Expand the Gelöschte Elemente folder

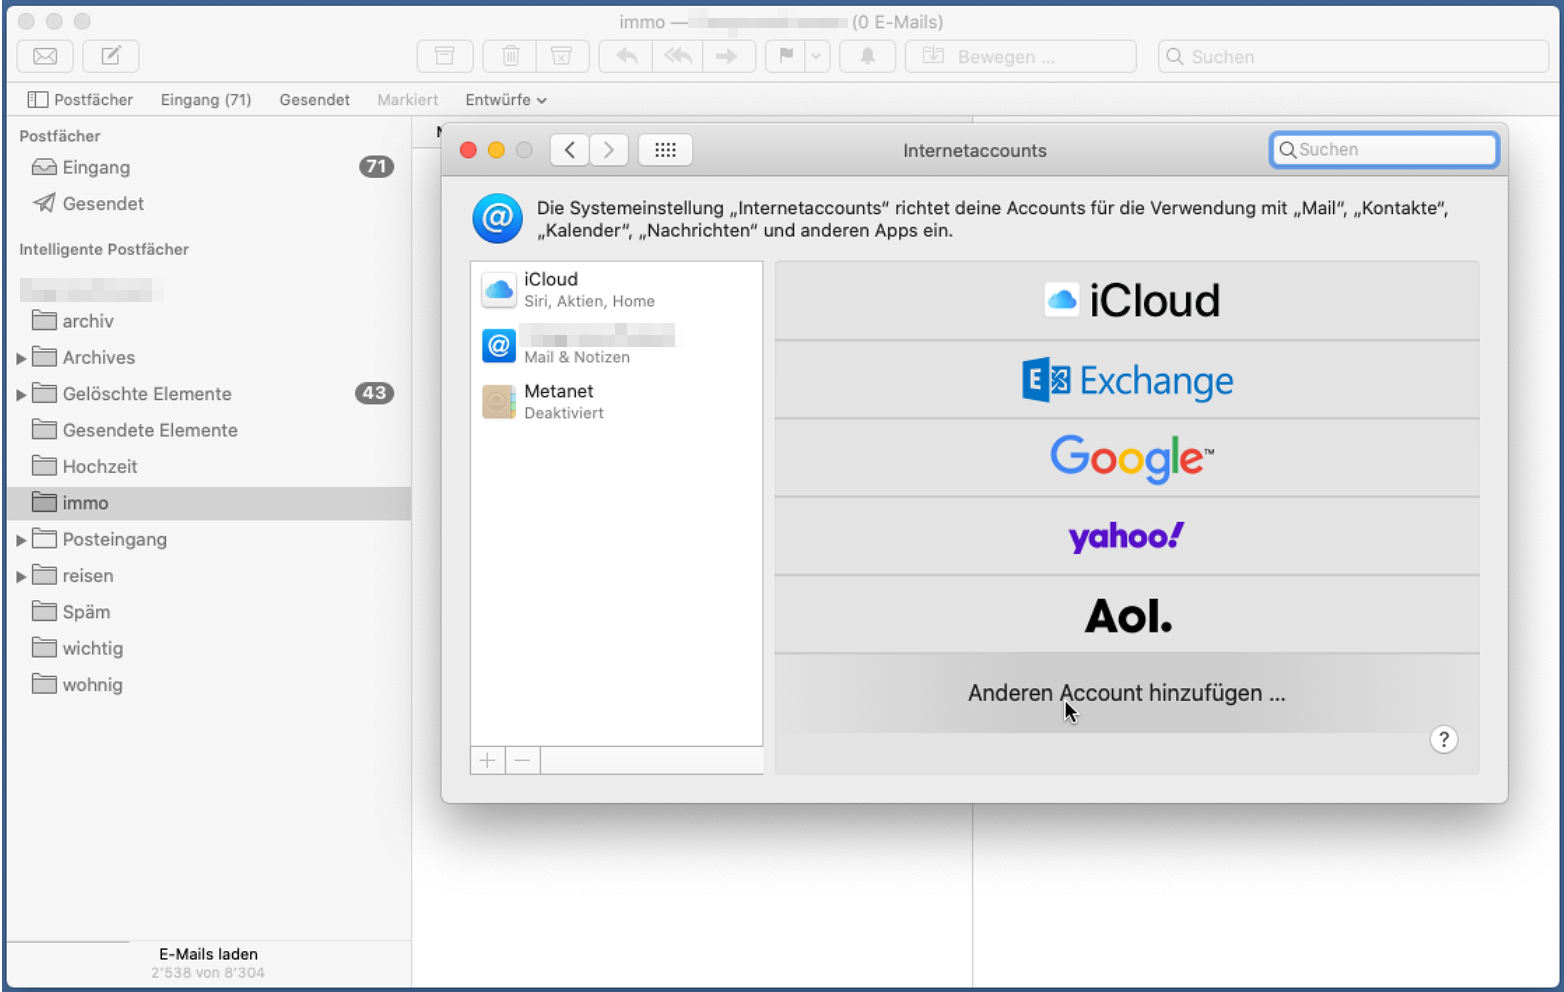tap(21, 394)
